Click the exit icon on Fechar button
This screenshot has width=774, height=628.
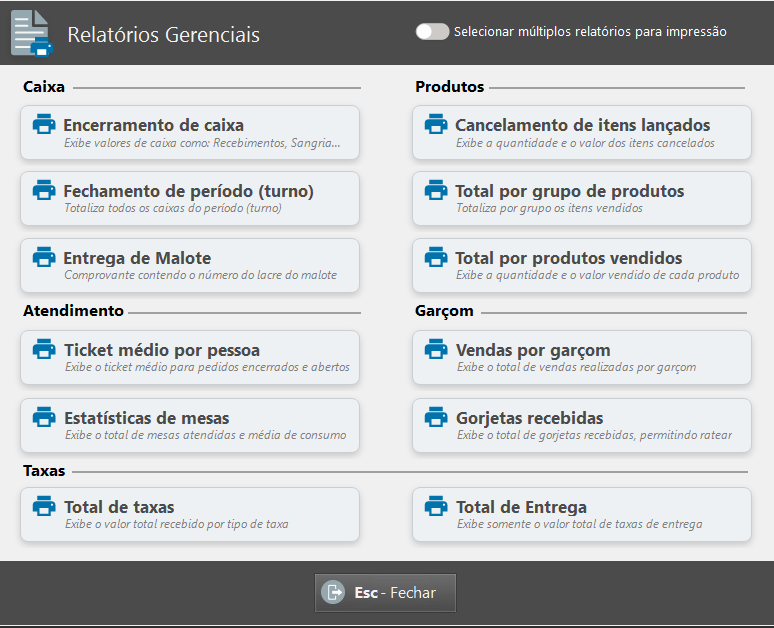point(333,593)
